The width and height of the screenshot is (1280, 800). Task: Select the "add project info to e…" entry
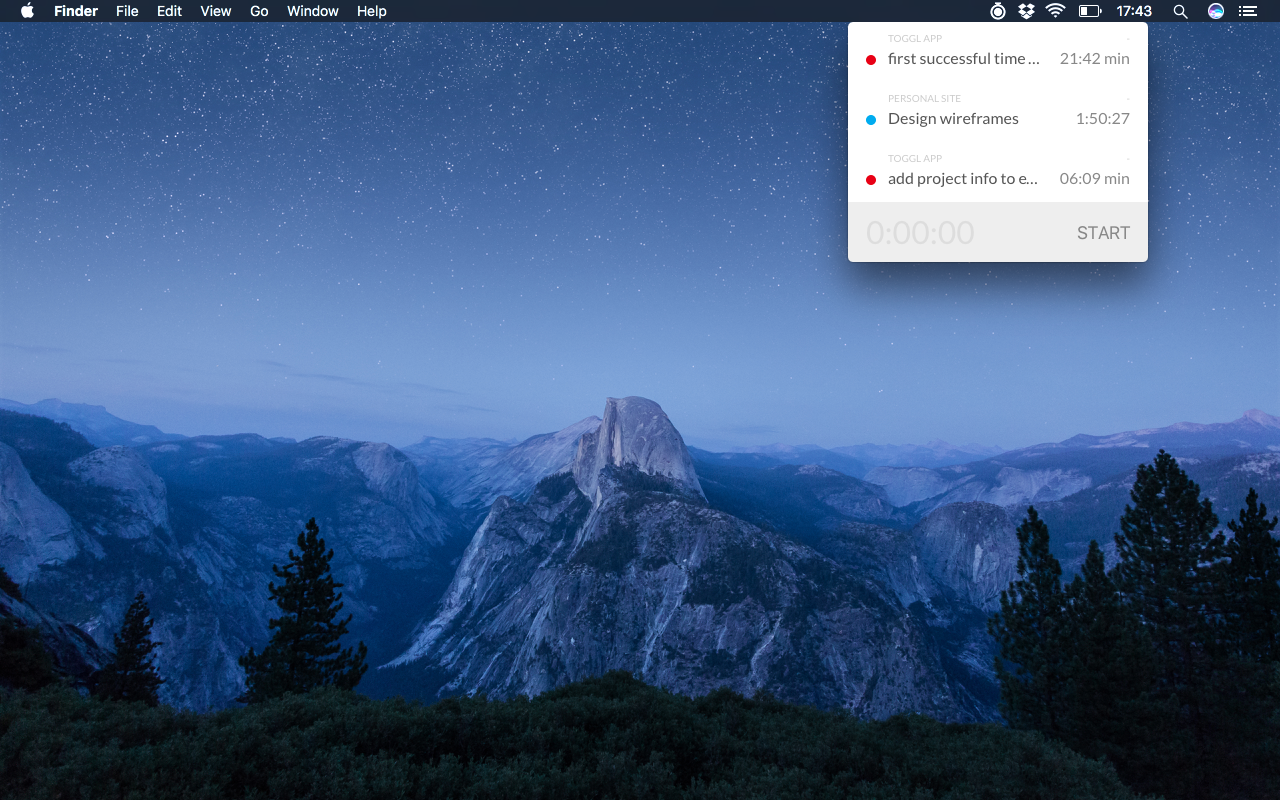[963, 179]
